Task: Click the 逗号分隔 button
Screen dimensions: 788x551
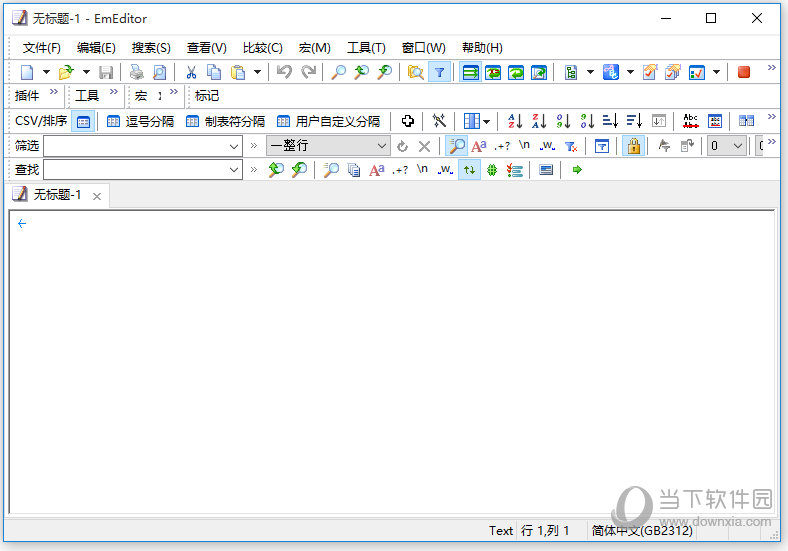Action: [x=141, y=121]
